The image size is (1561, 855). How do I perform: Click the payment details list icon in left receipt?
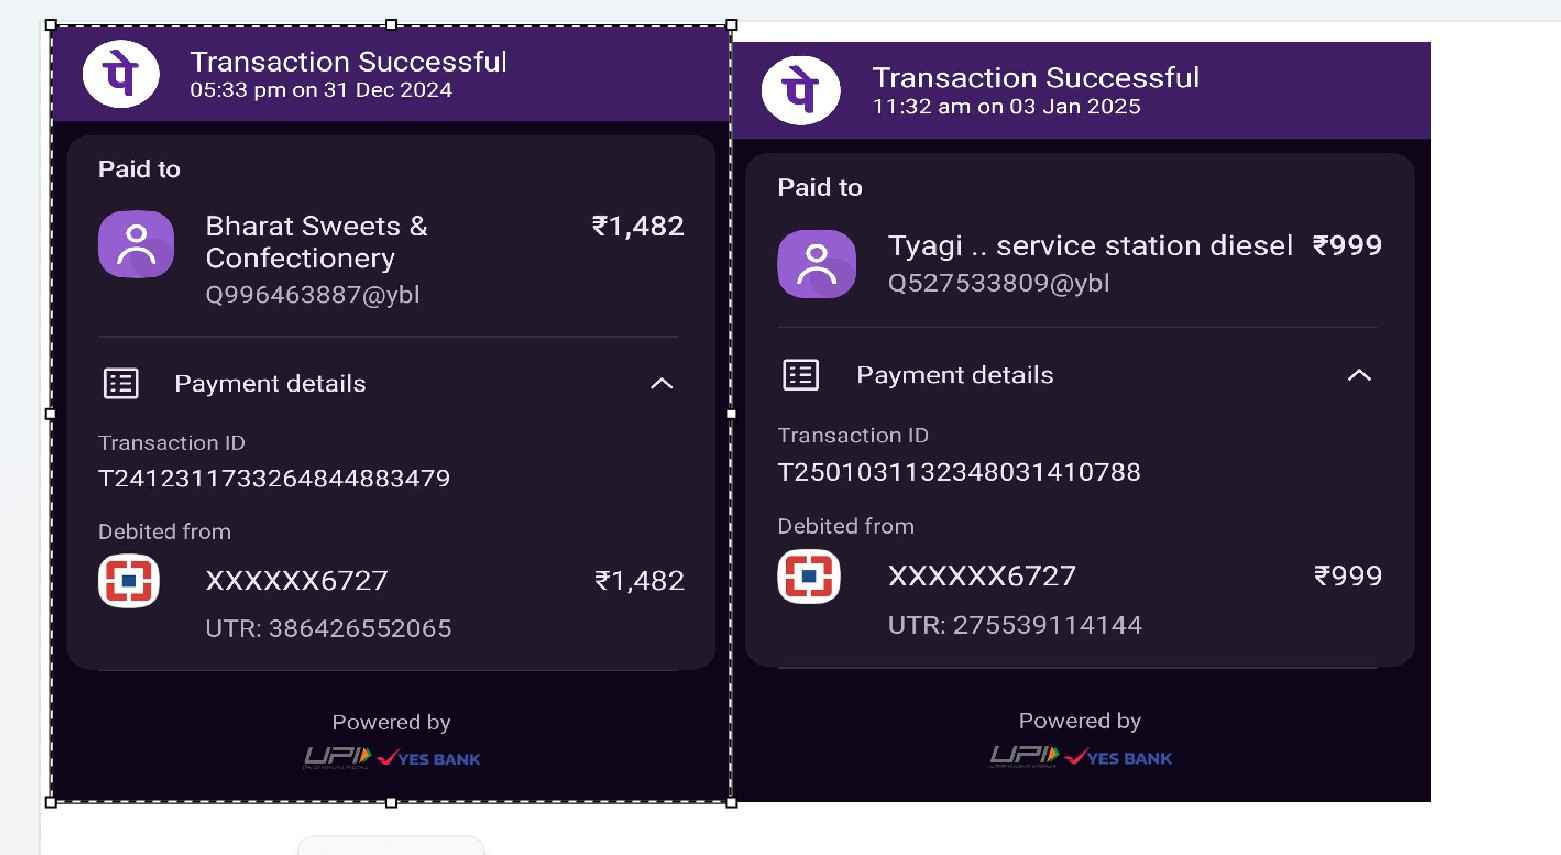[121, 383]
